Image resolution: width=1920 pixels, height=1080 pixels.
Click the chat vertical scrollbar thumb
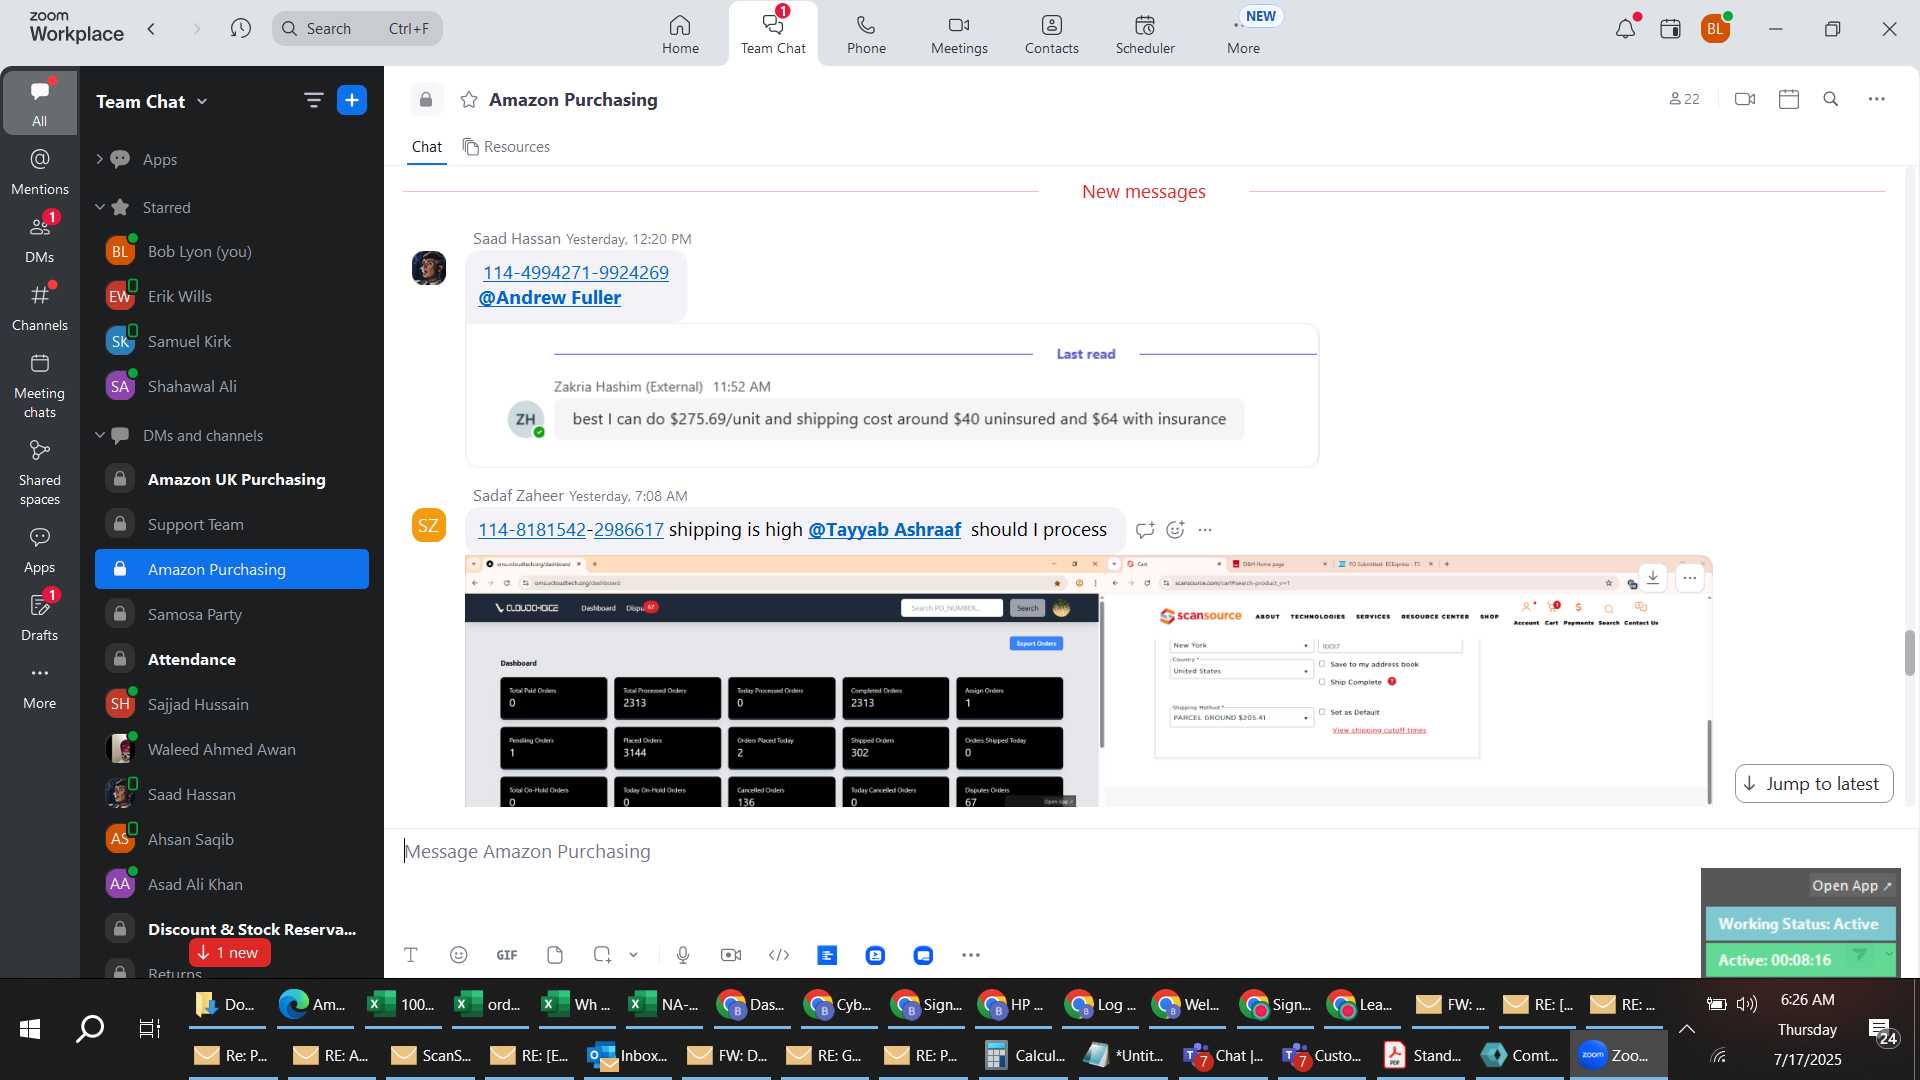point(1909,653)
